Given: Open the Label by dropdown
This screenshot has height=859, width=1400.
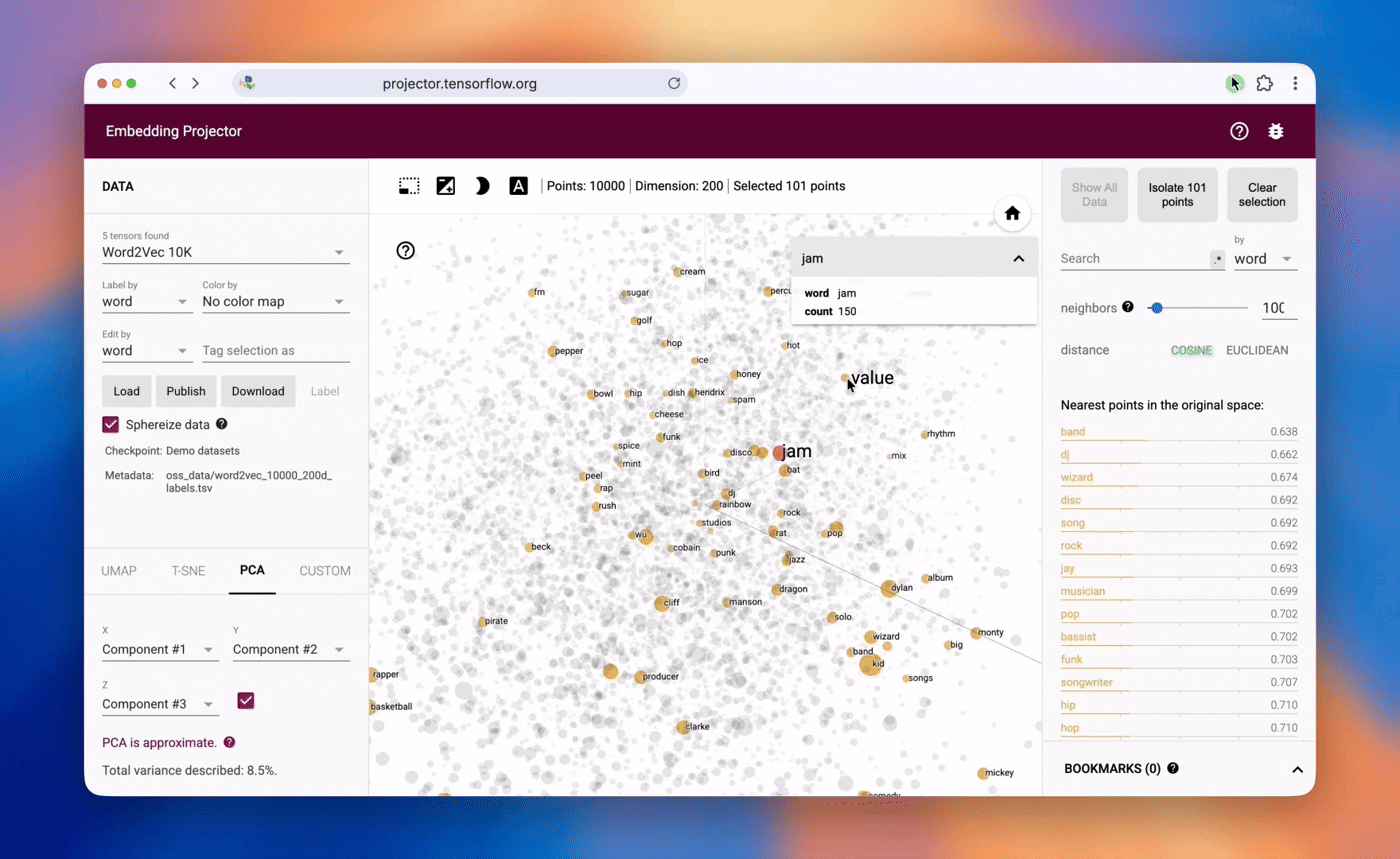Looking at the screenshot, I should (x=147, y=301).
